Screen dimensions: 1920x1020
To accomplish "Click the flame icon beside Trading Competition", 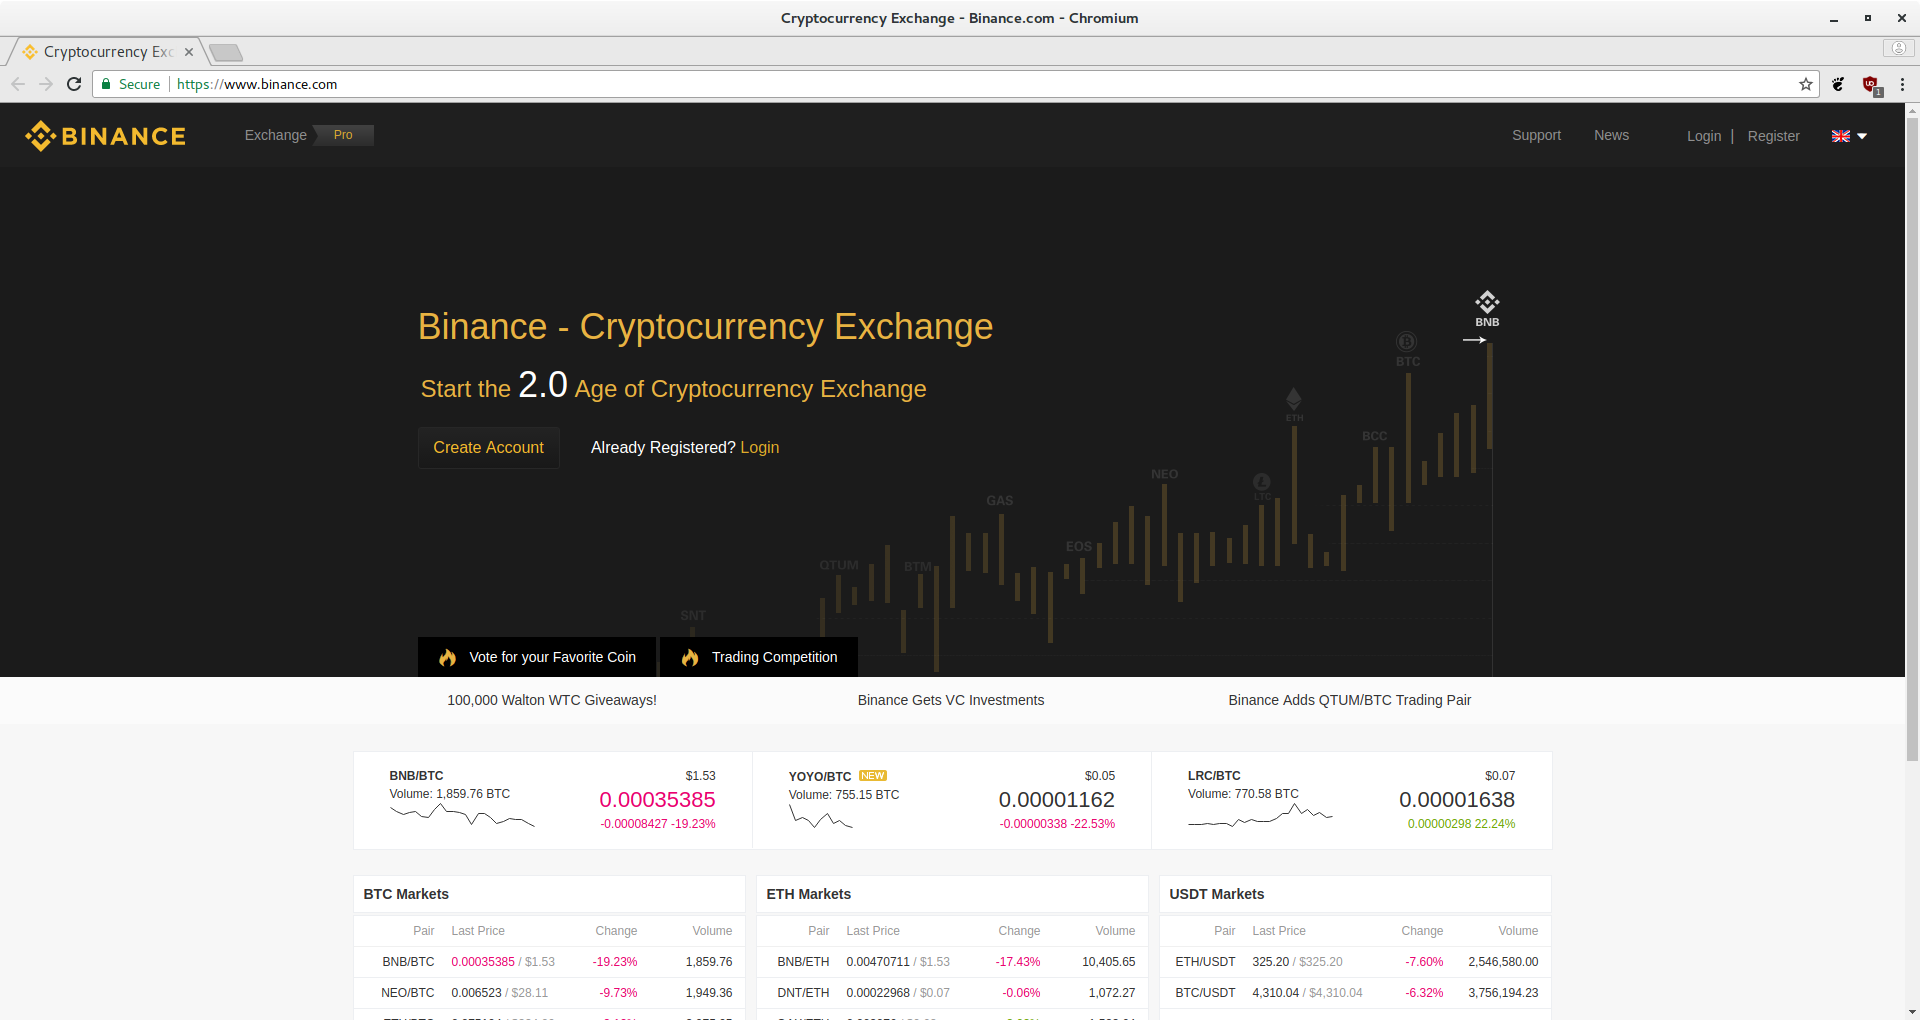I will [690, 657].
